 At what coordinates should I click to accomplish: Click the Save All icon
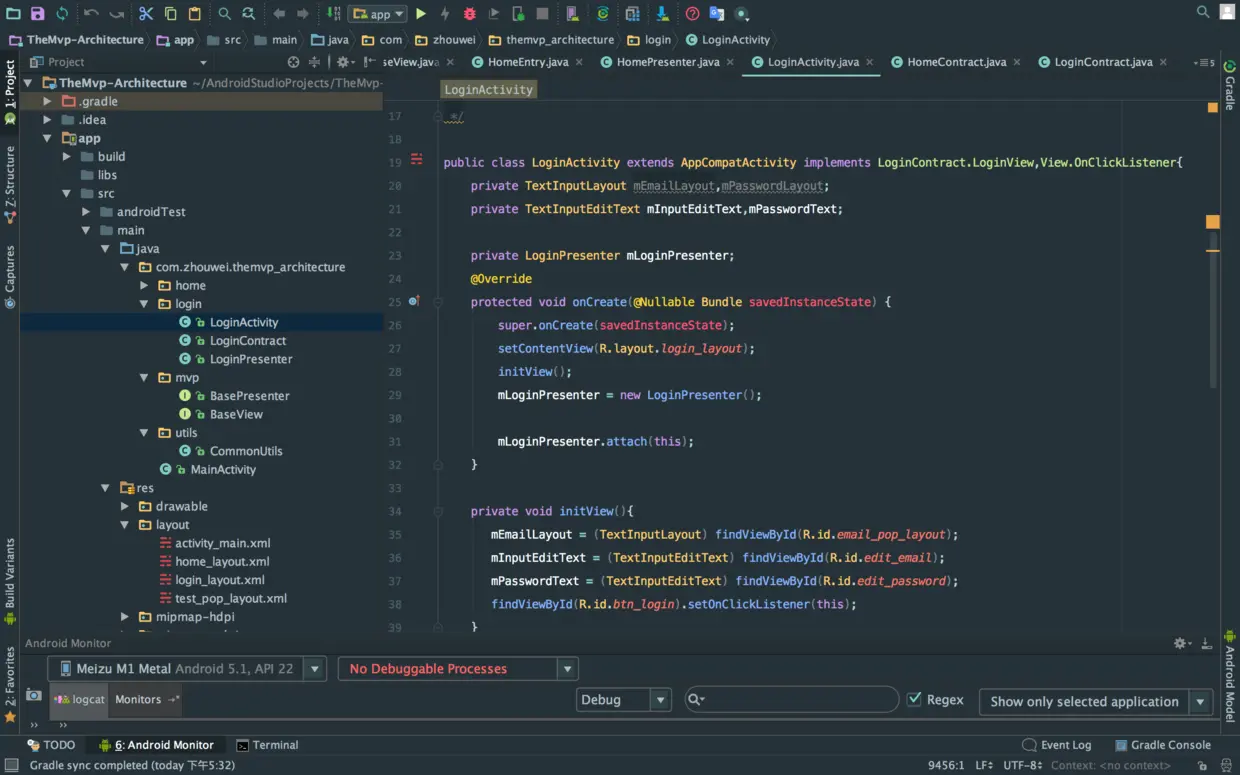(38, 14)
